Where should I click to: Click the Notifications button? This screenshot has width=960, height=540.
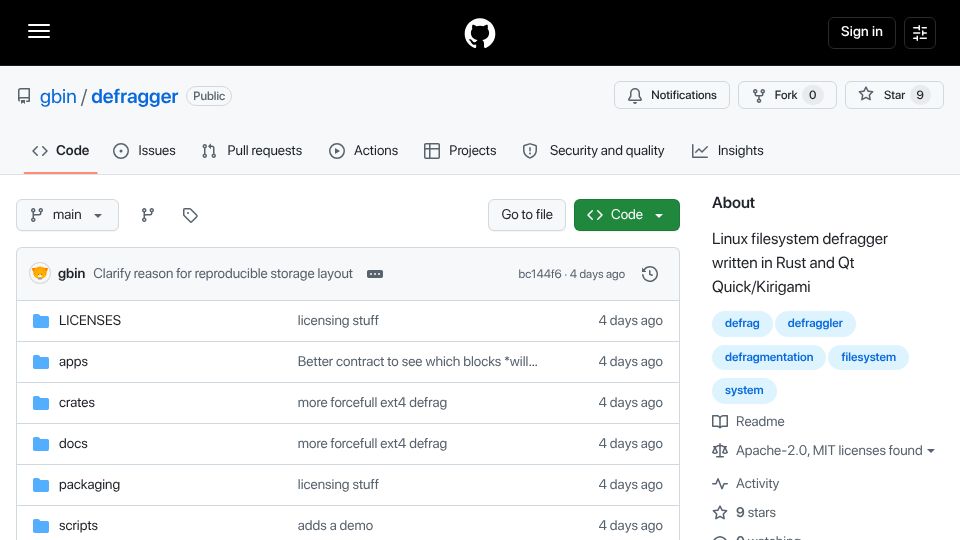pyautogui.click(x=672, y=95)
